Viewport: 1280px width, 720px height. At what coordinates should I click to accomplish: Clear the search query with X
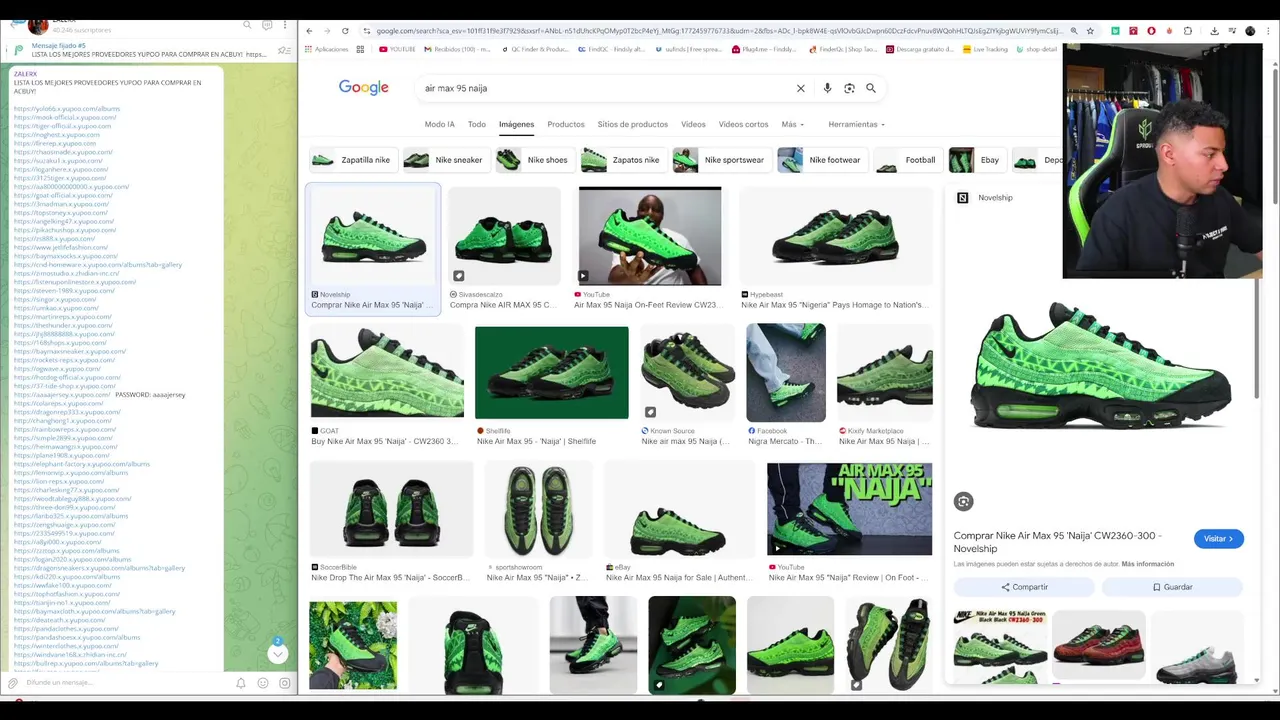(800, 88)
